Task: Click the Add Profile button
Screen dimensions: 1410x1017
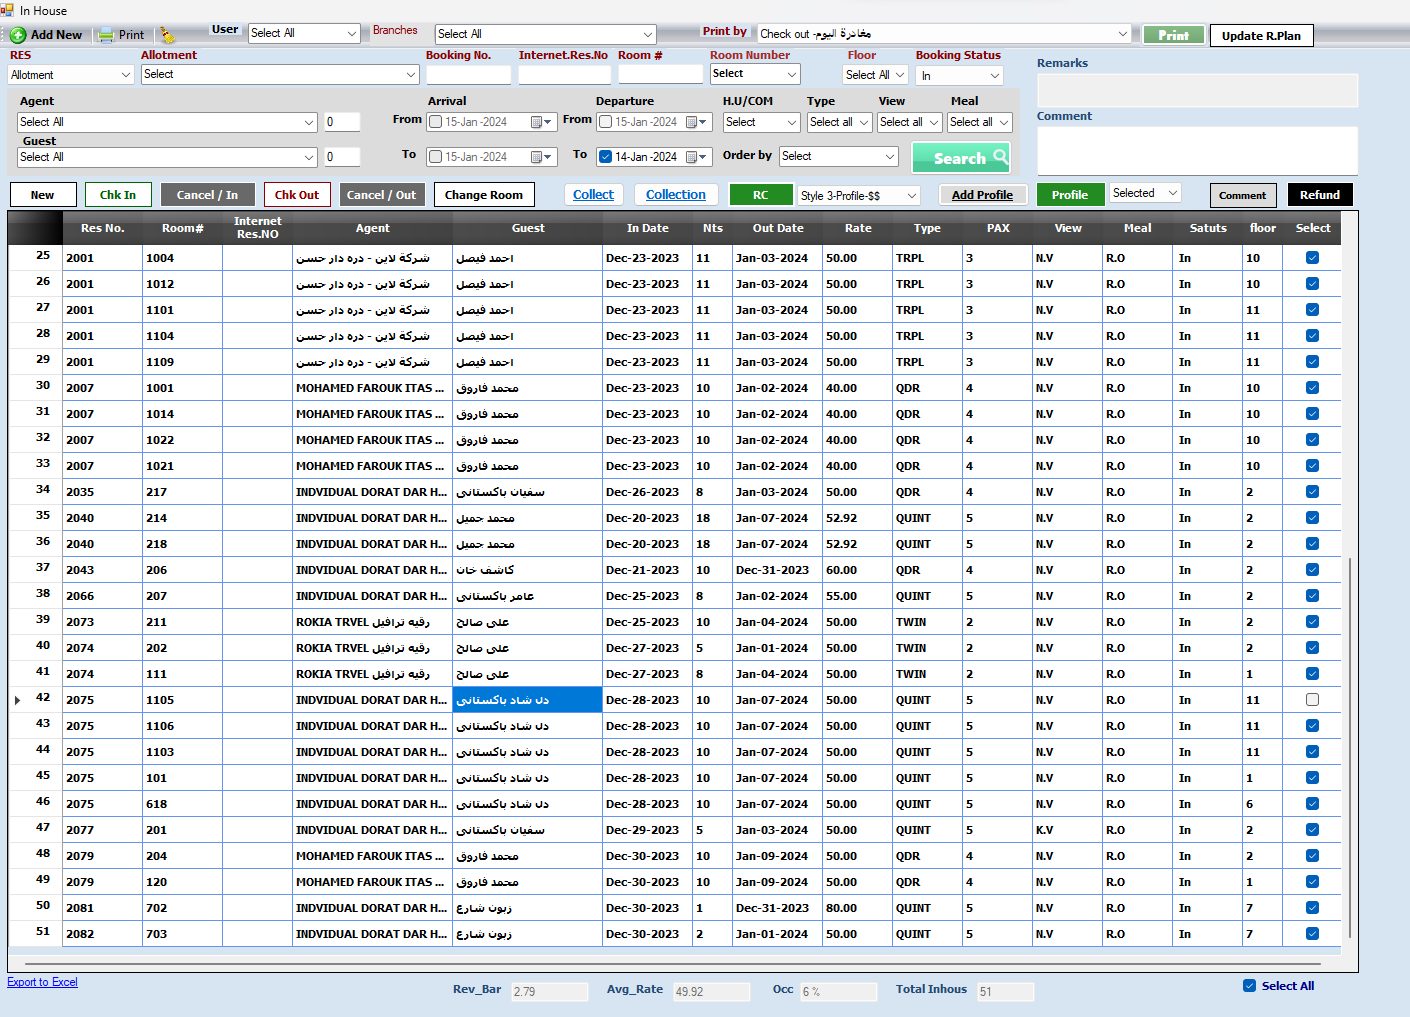Action: tap(982, 195)
